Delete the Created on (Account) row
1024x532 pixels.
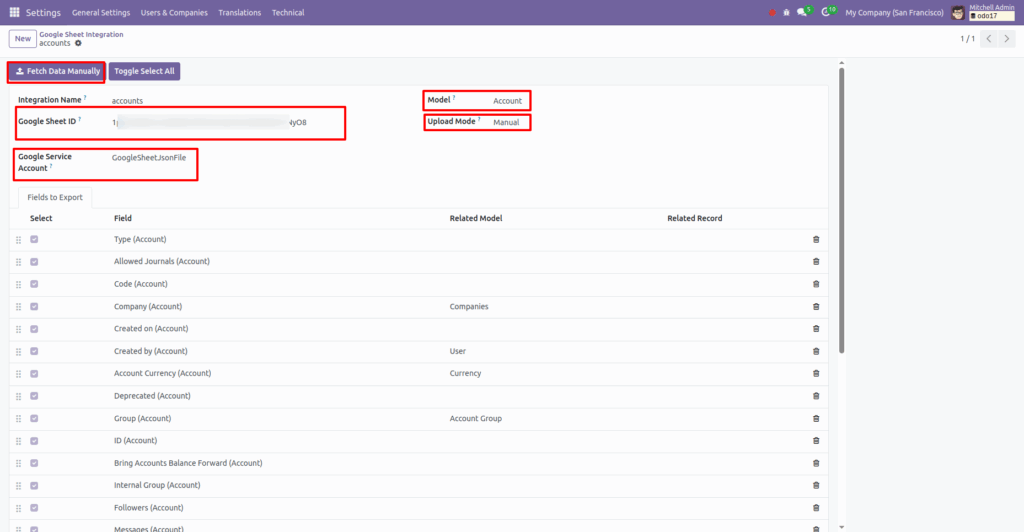click(816, 329)
